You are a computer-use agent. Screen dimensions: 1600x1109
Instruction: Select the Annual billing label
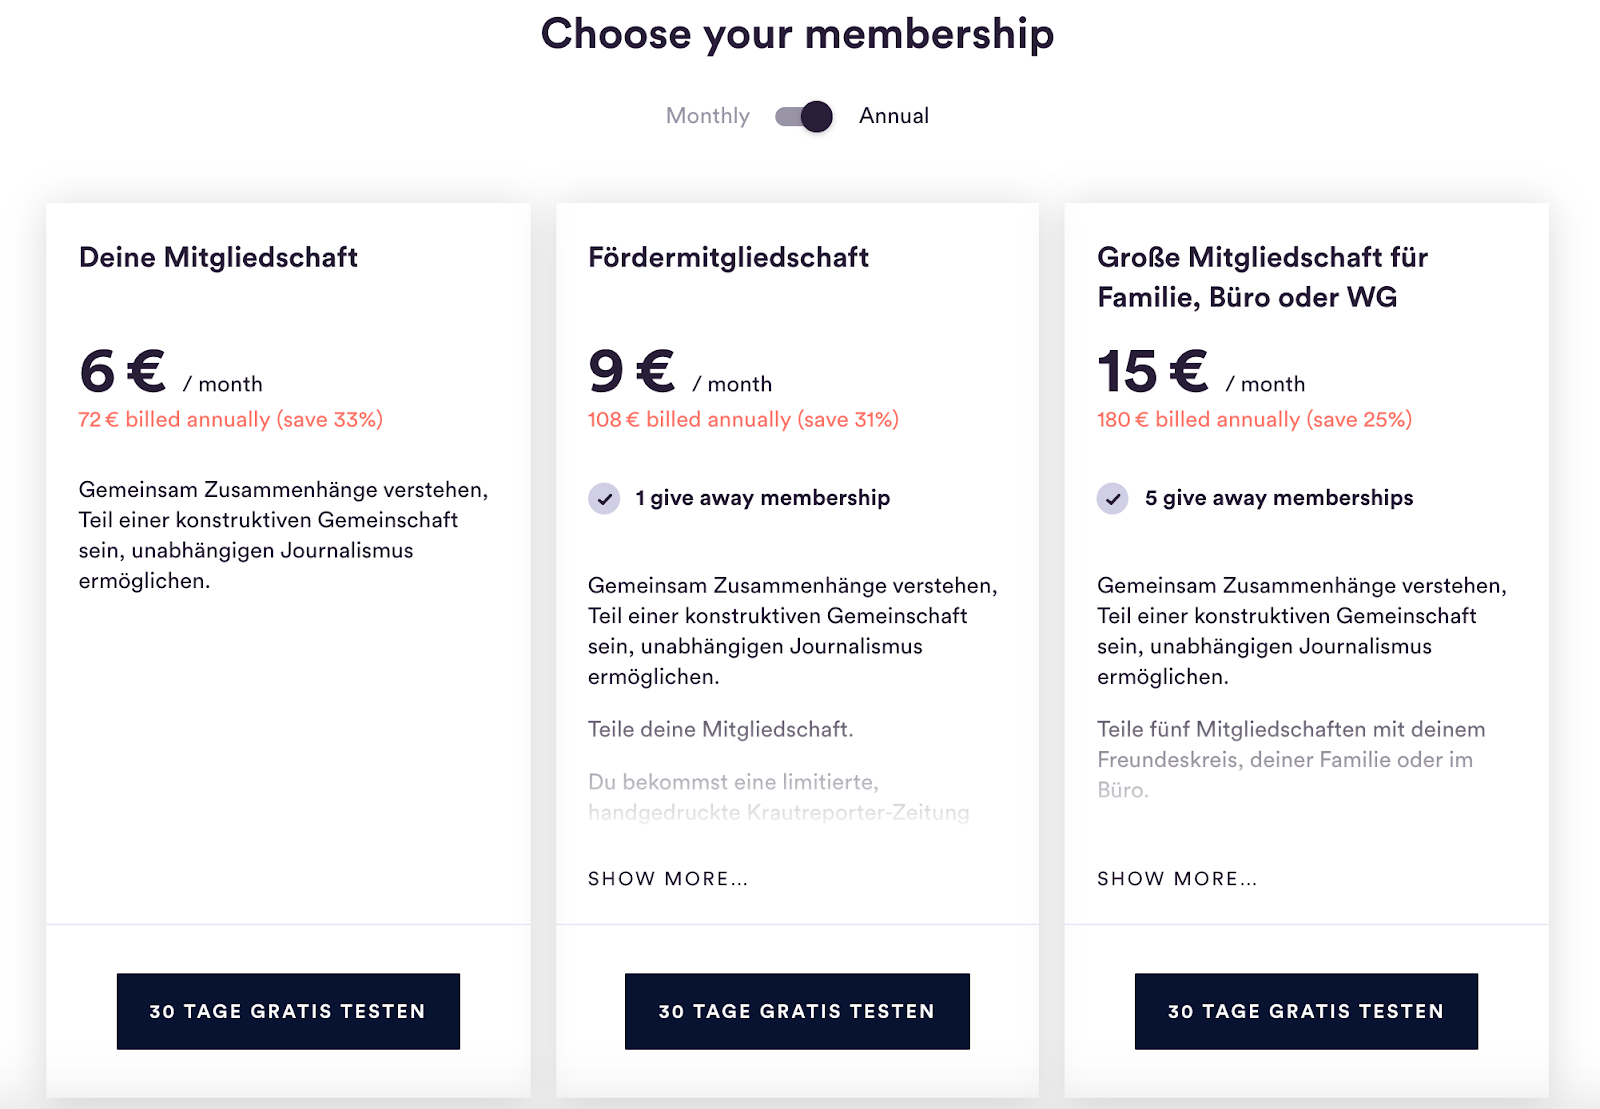pyautogui.click(x=894, y=116)
